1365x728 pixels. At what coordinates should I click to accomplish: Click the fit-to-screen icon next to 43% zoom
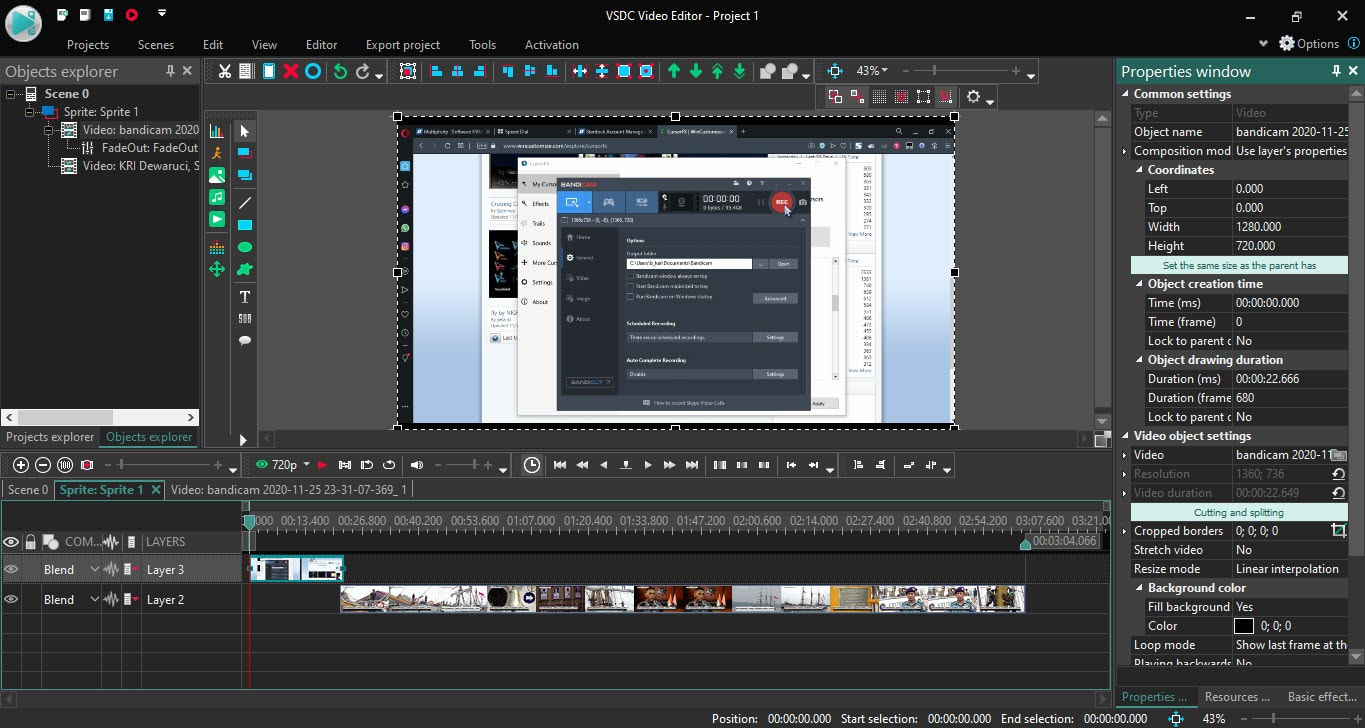[x=835, y=71]
